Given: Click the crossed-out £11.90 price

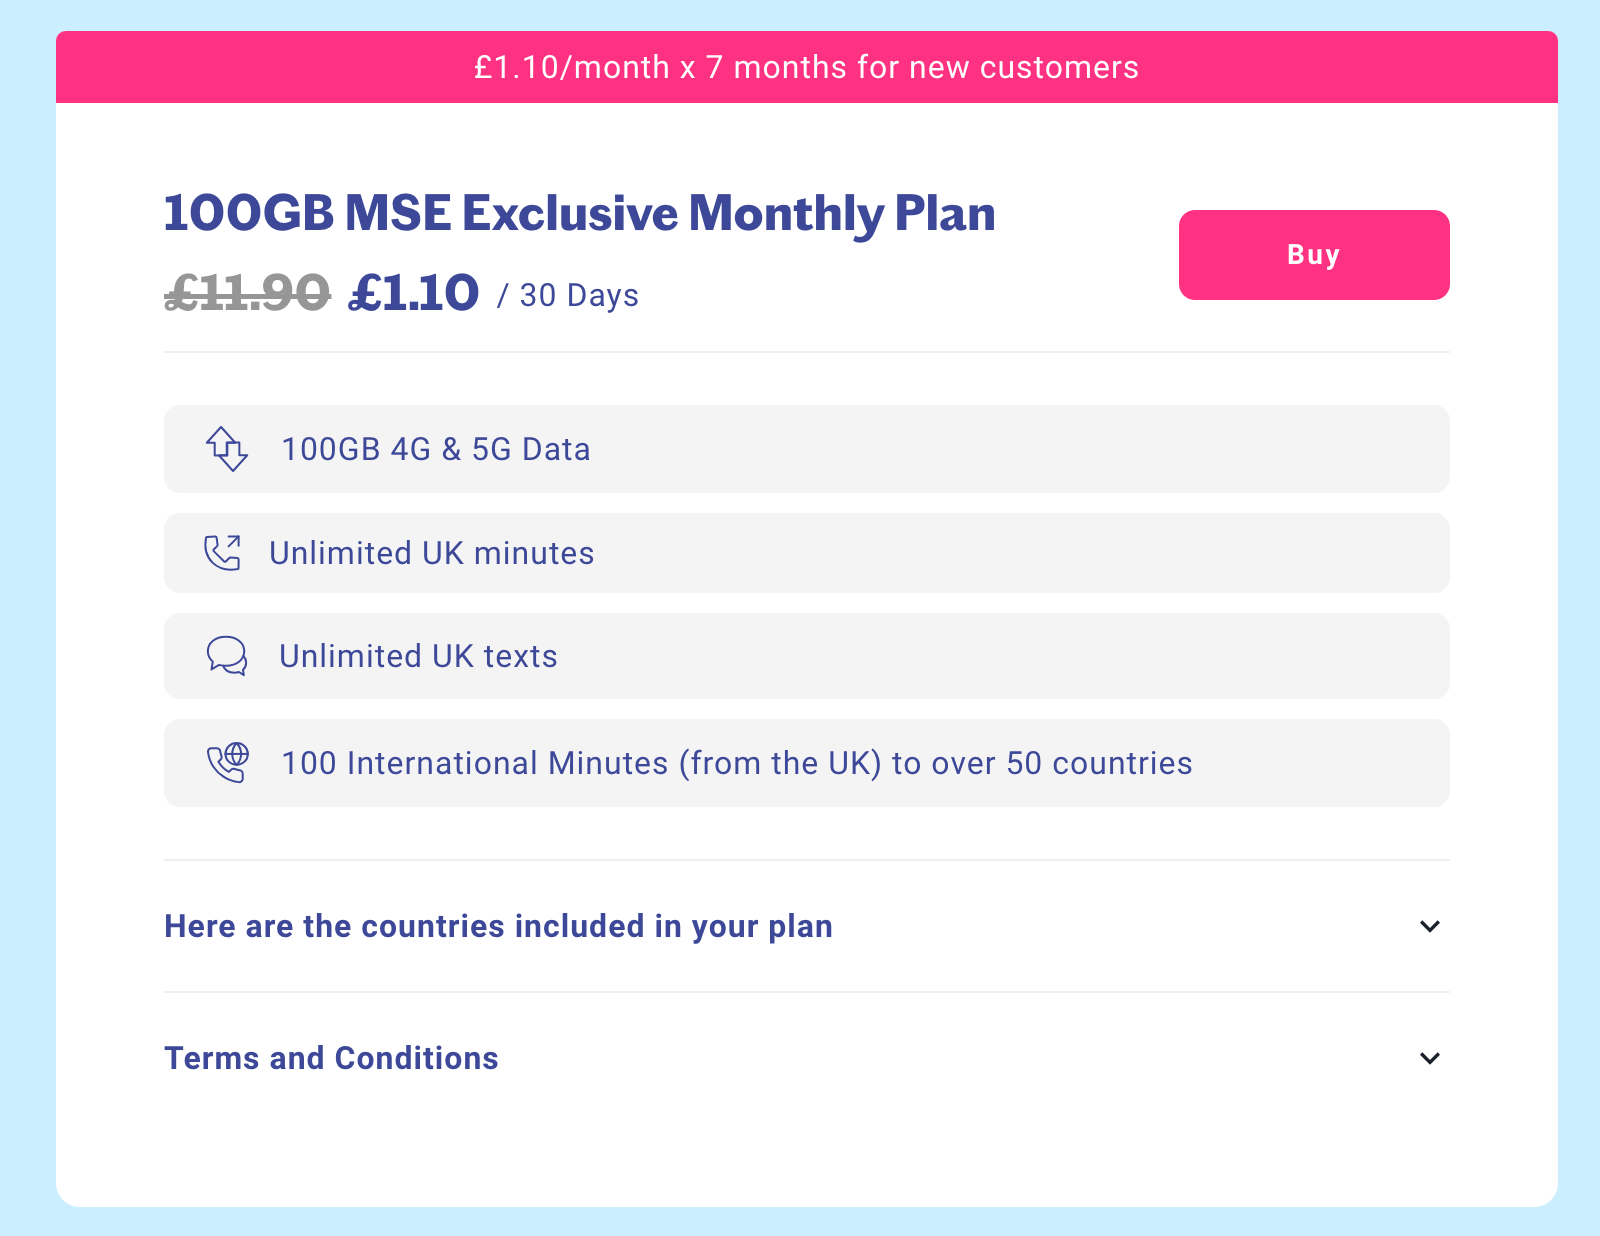Looking at the screenshot, I should (247, 293).
